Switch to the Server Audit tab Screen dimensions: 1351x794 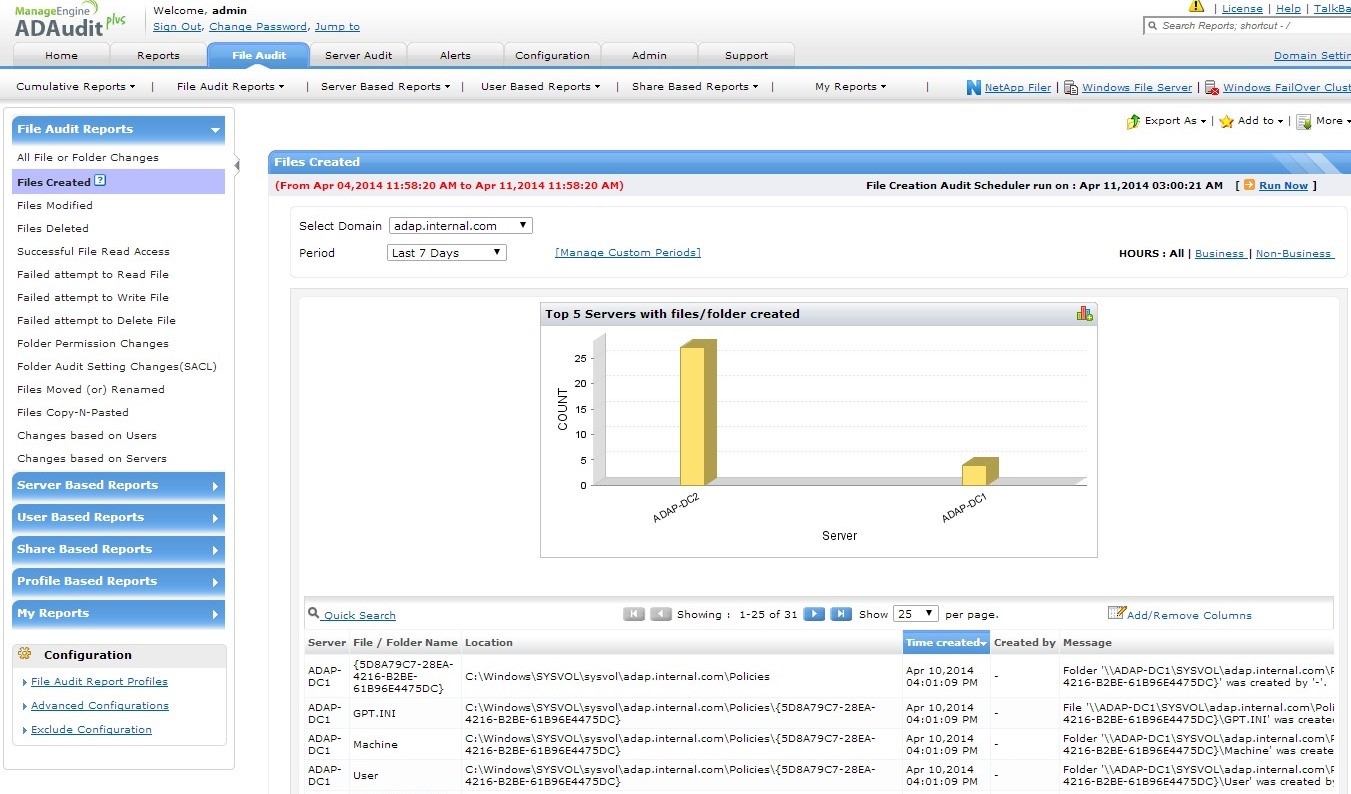[358, 56]
